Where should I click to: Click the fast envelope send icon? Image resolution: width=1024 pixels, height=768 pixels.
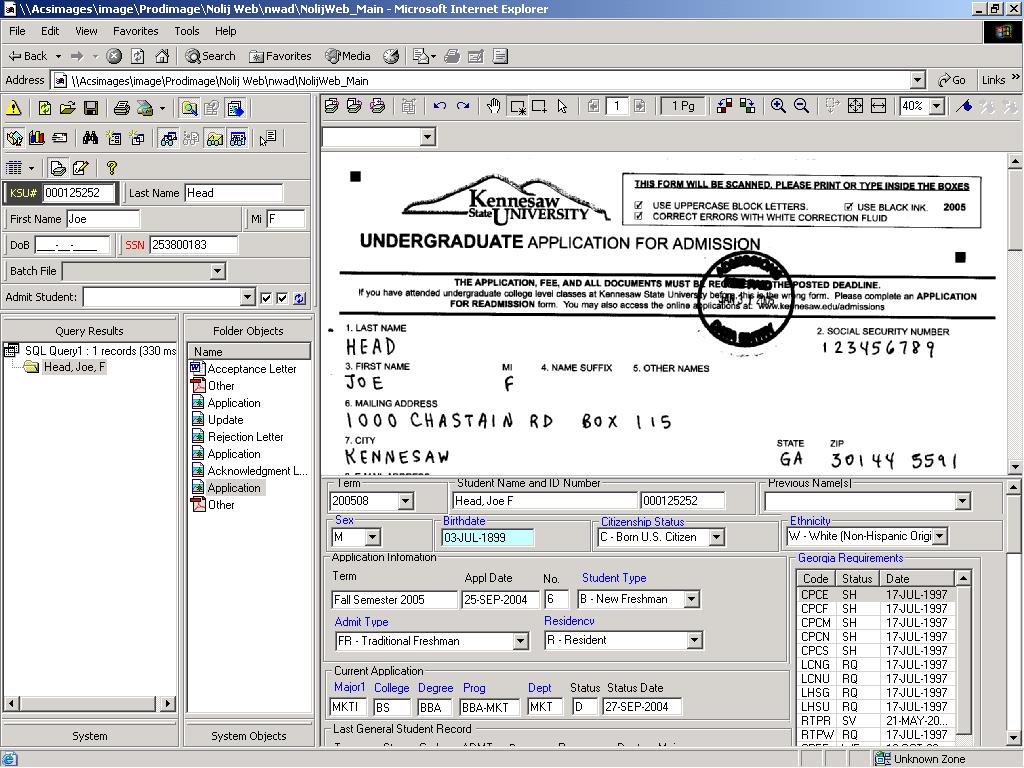[59, 138]
